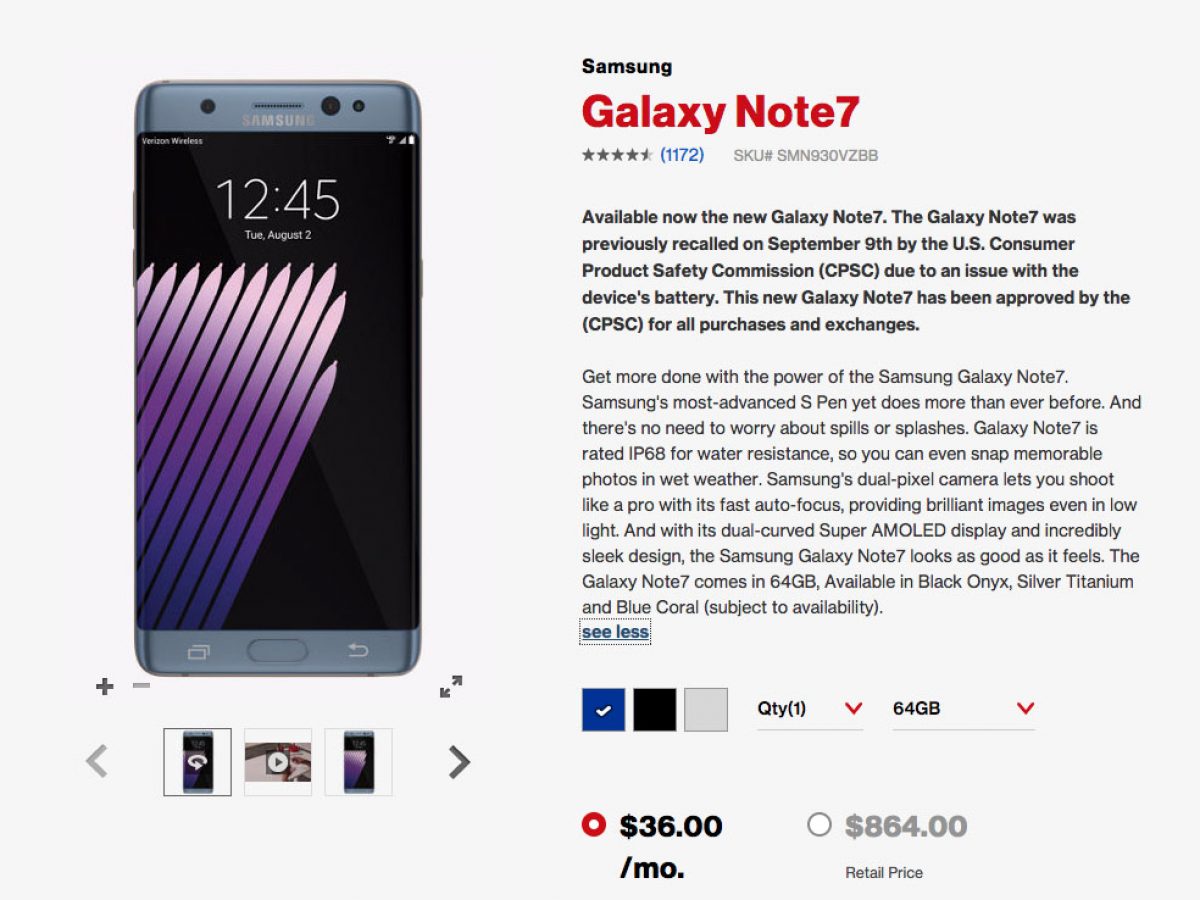Screen dimensions: 1200x900
Task: Open the 360-degree view thumbnail
Action: tap(197, 762)
